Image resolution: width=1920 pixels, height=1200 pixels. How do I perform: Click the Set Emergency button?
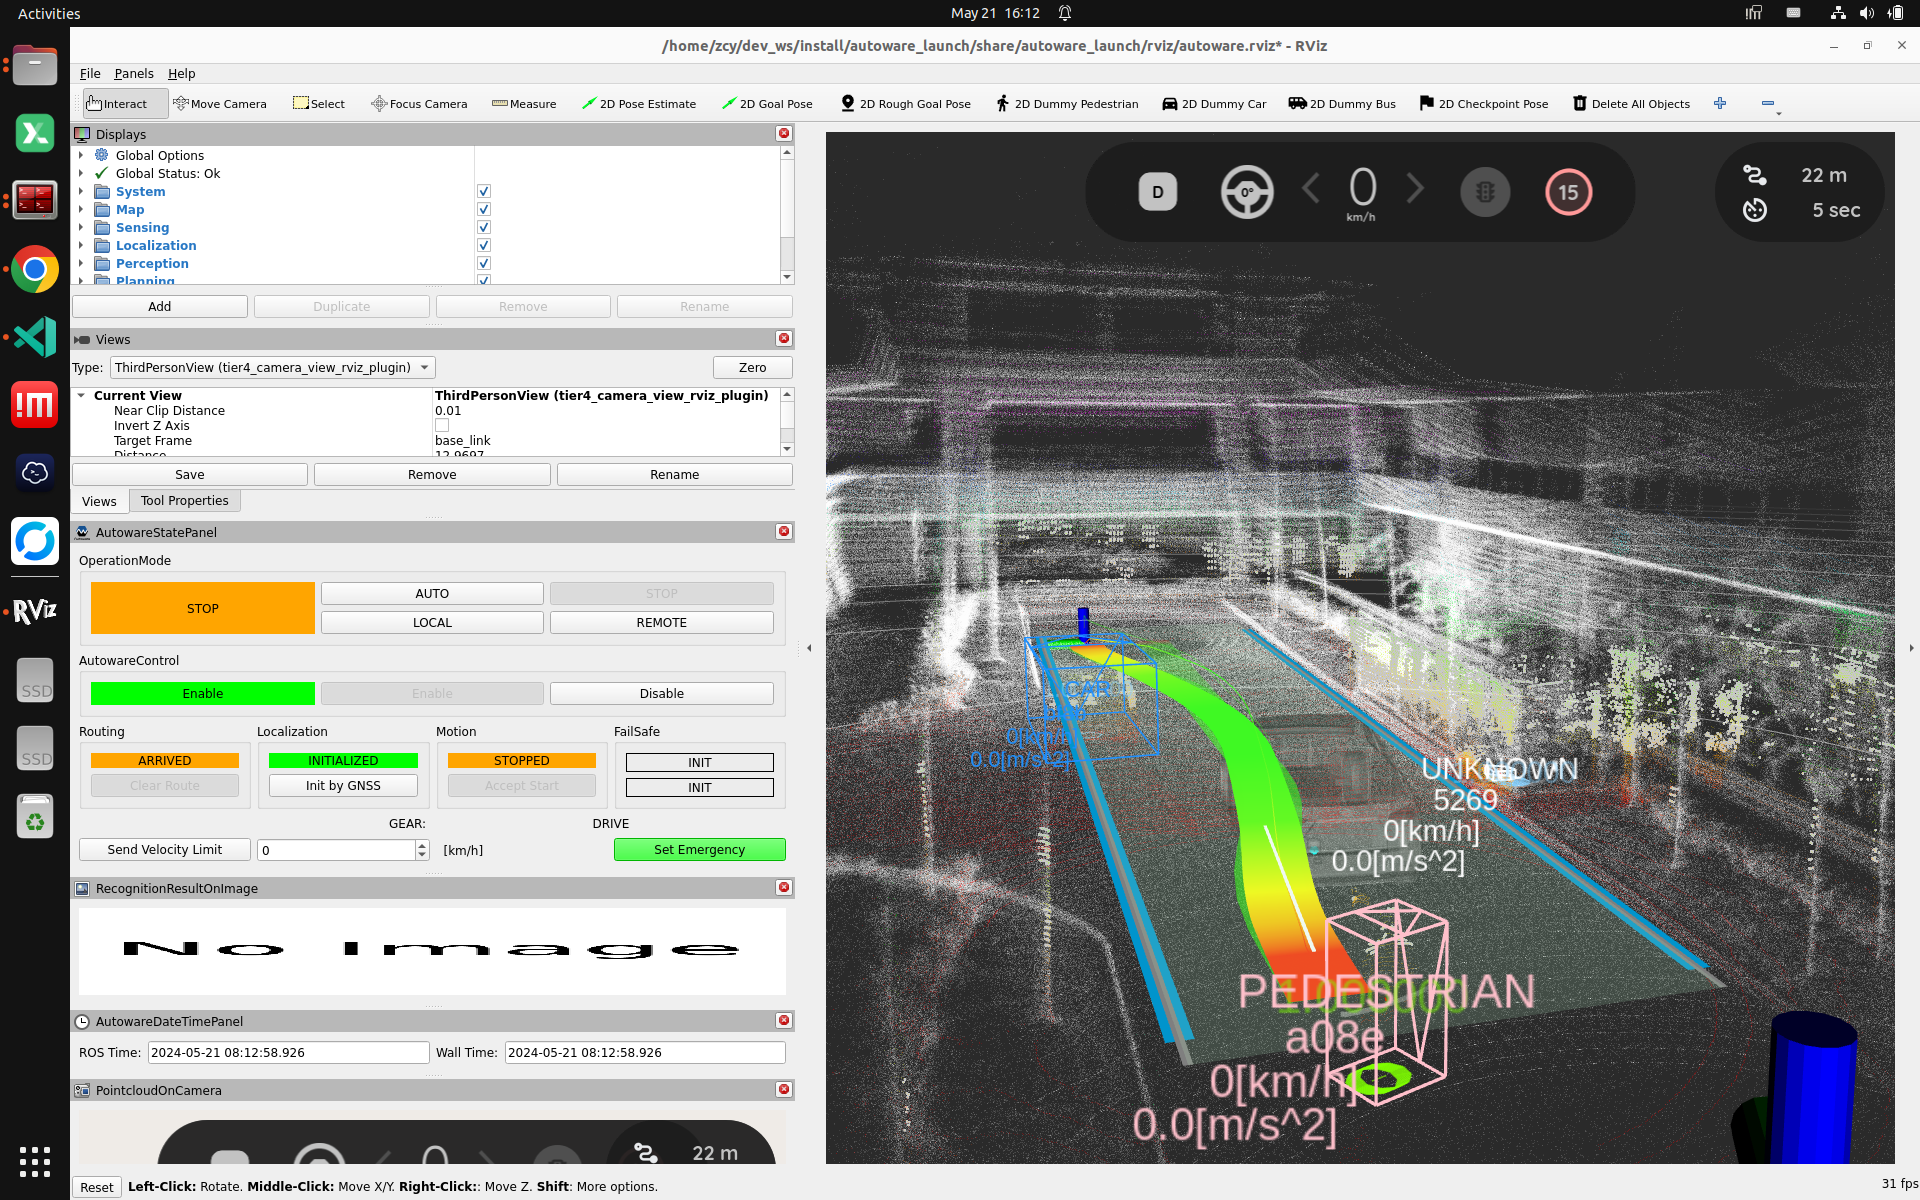pyautogui.click(x=699, y=850)
